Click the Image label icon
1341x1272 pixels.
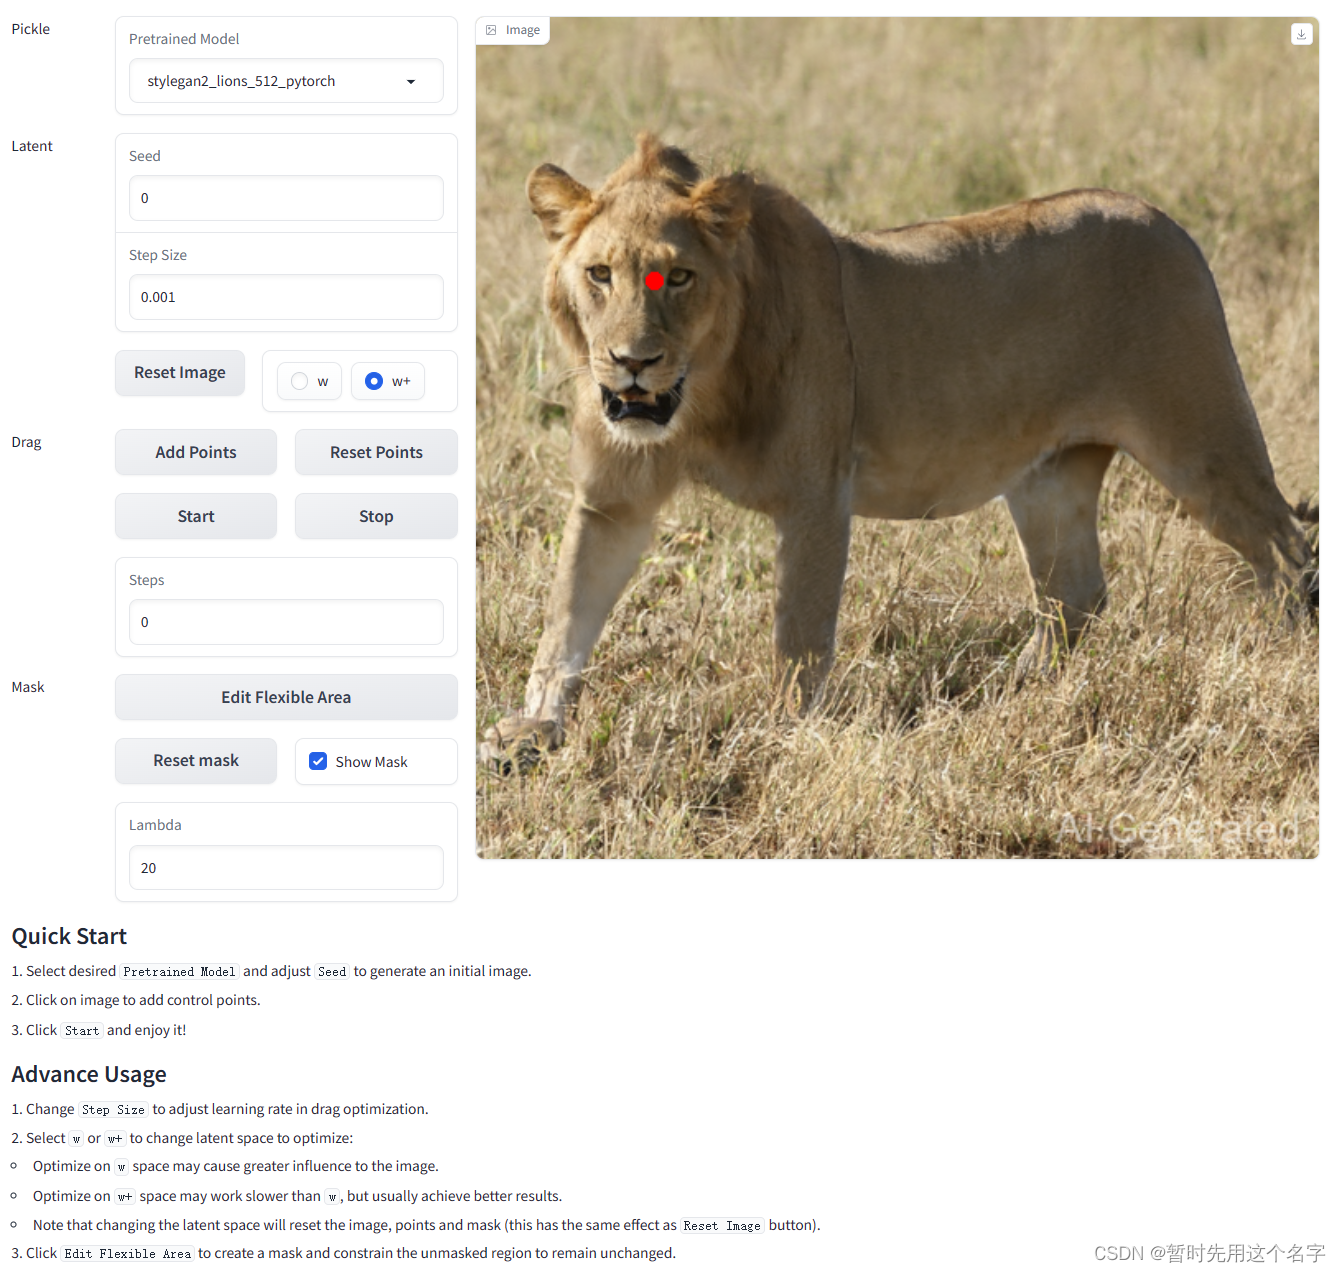point(491,30)
